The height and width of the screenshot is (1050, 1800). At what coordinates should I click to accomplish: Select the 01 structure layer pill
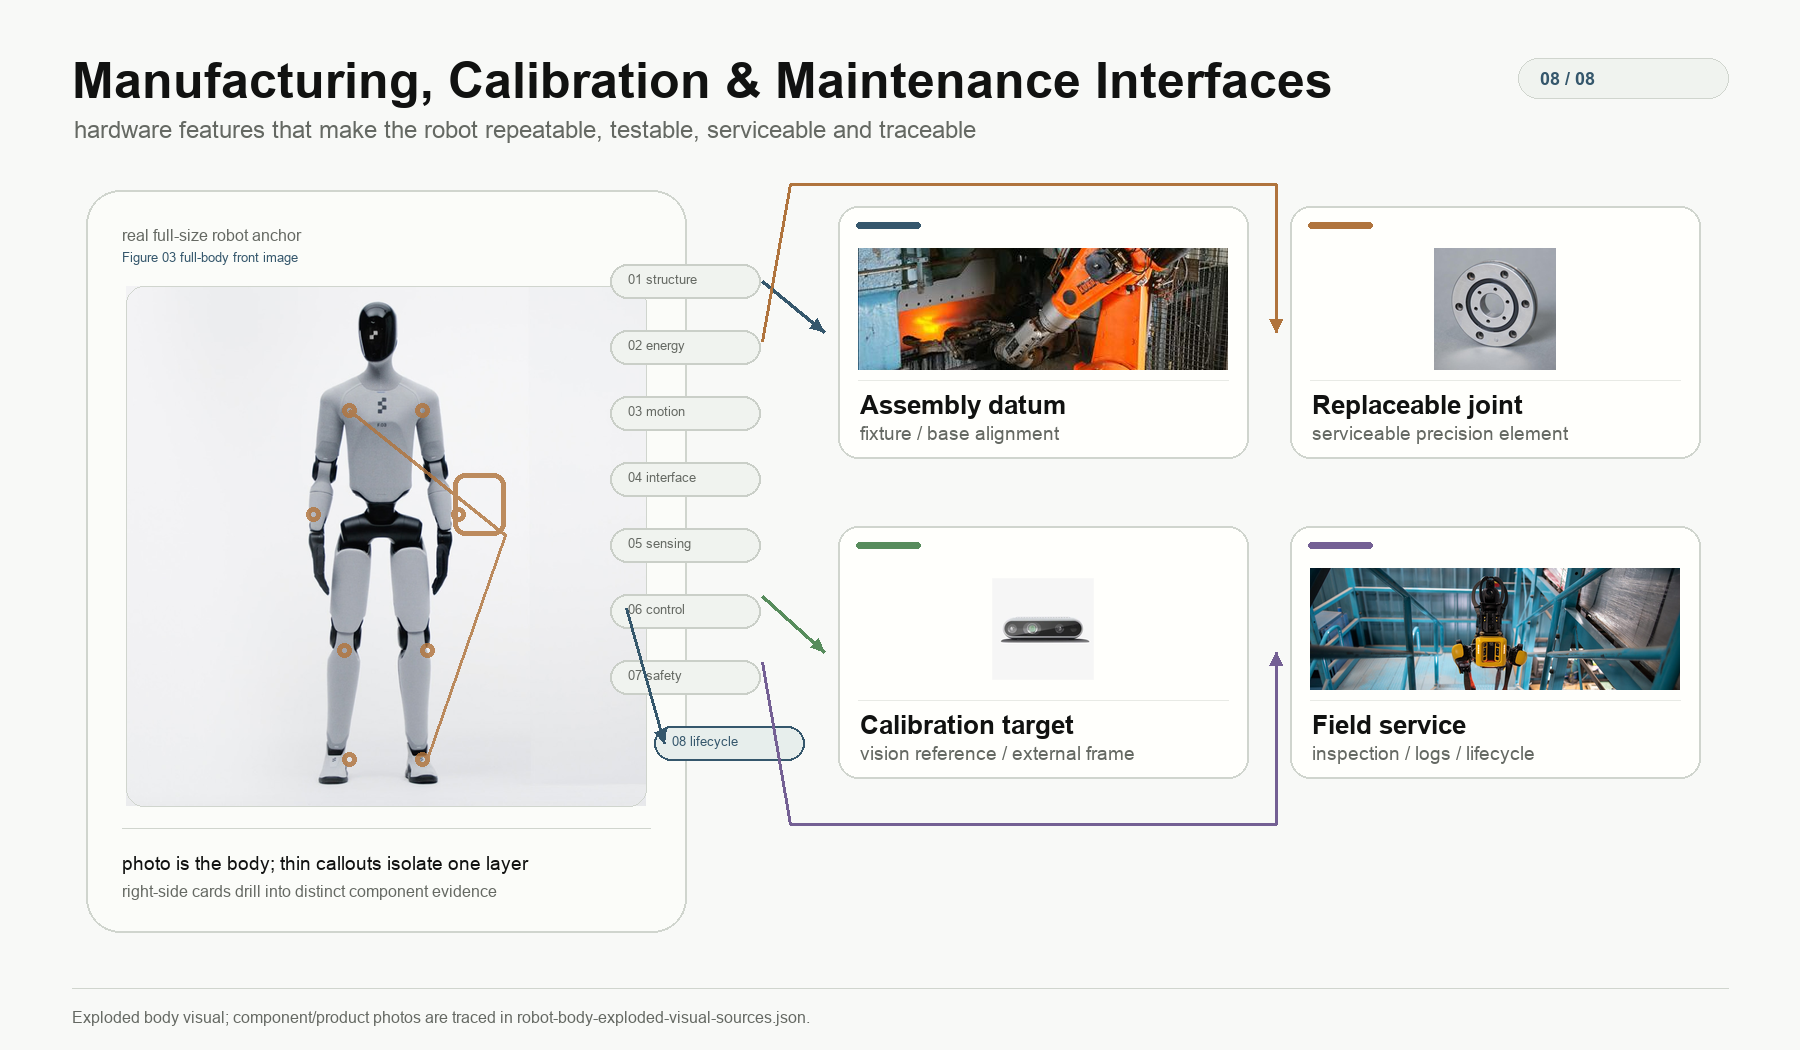pyautogui.click(x=685, y=281)
